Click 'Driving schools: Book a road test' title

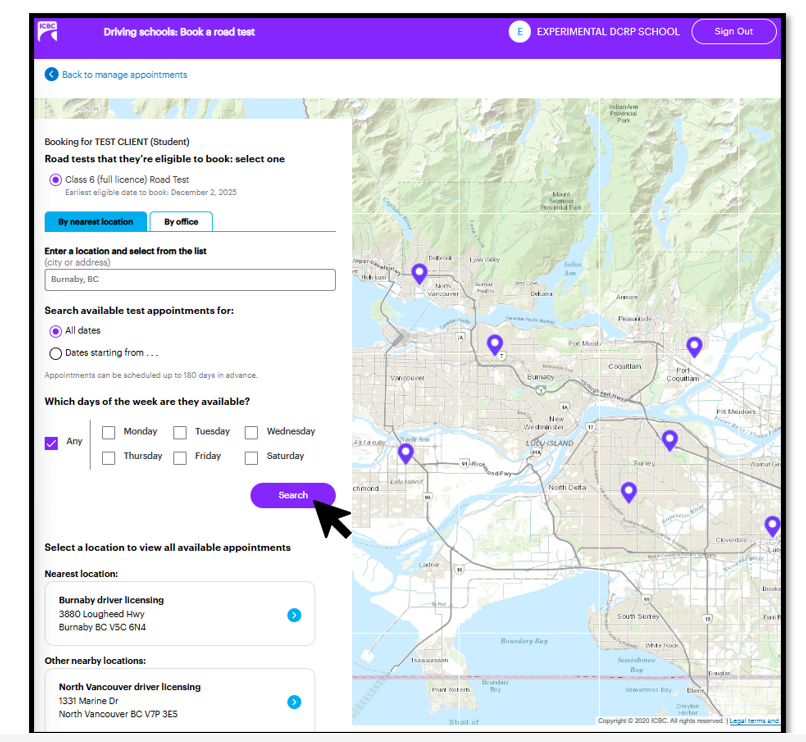(x=179, y=32)
